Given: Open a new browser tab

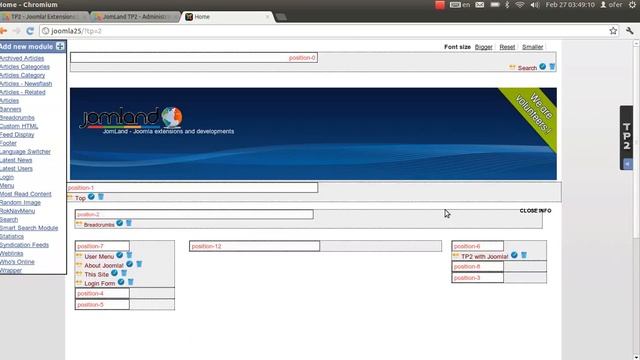Looking at the screenshot, I should coord(281,17).
